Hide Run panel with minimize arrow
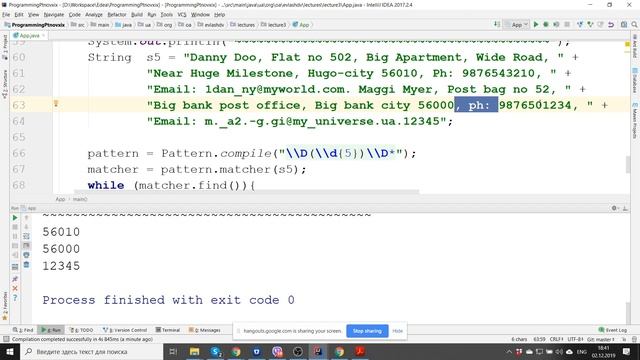The height and width of the screenshot is (360, 640). [625, 208]
